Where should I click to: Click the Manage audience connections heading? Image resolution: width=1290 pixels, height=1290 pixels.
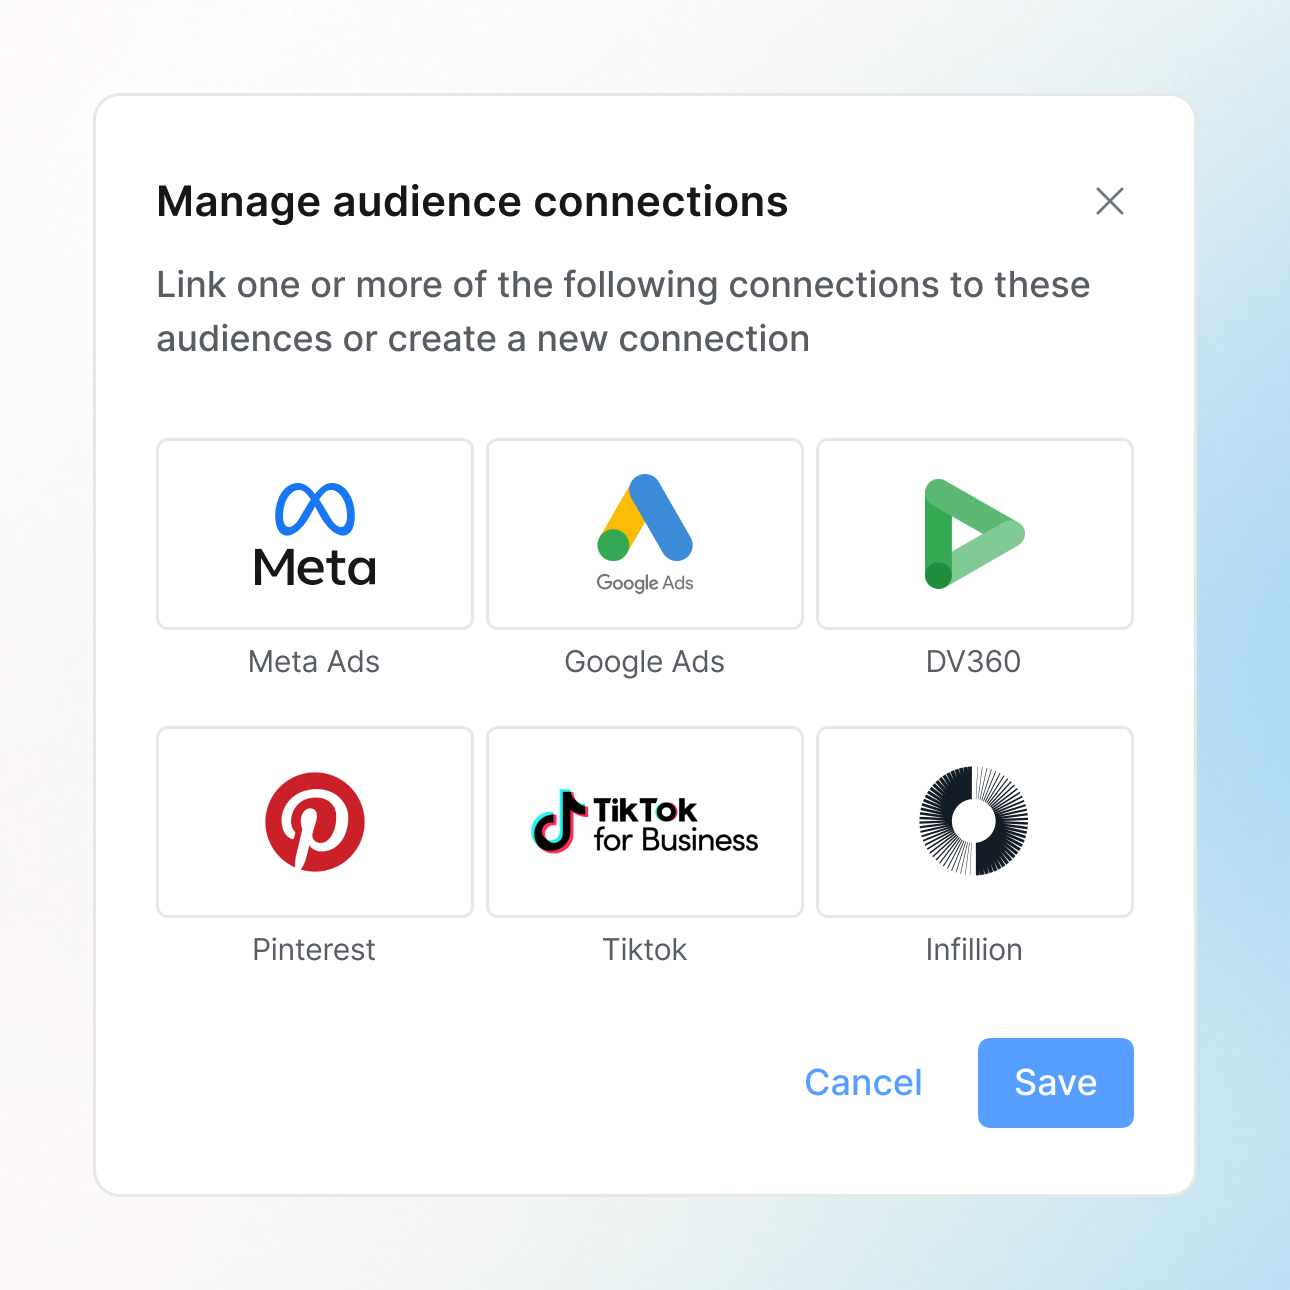472,202
